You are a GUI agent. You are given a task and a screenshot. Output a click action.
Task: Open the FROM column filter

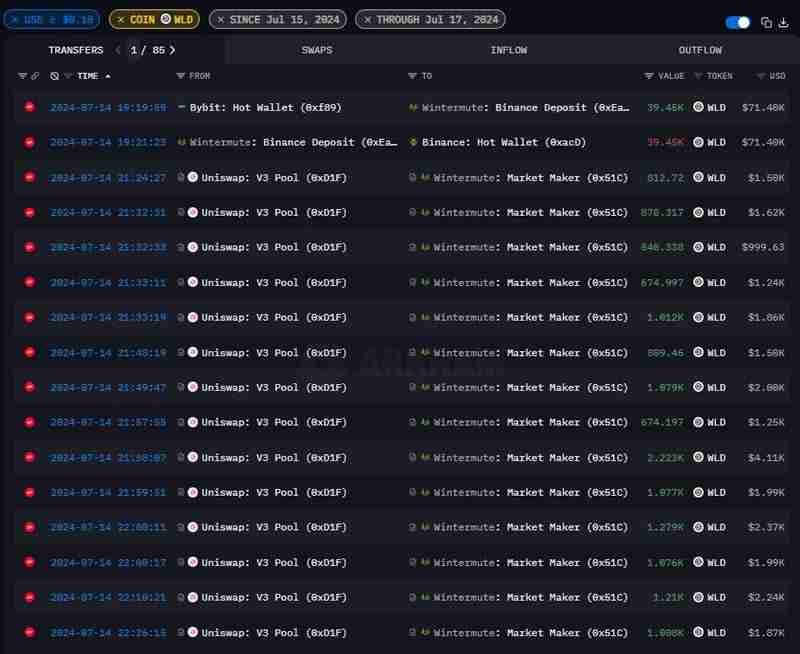pyautogui.click(x=181, y=76)
